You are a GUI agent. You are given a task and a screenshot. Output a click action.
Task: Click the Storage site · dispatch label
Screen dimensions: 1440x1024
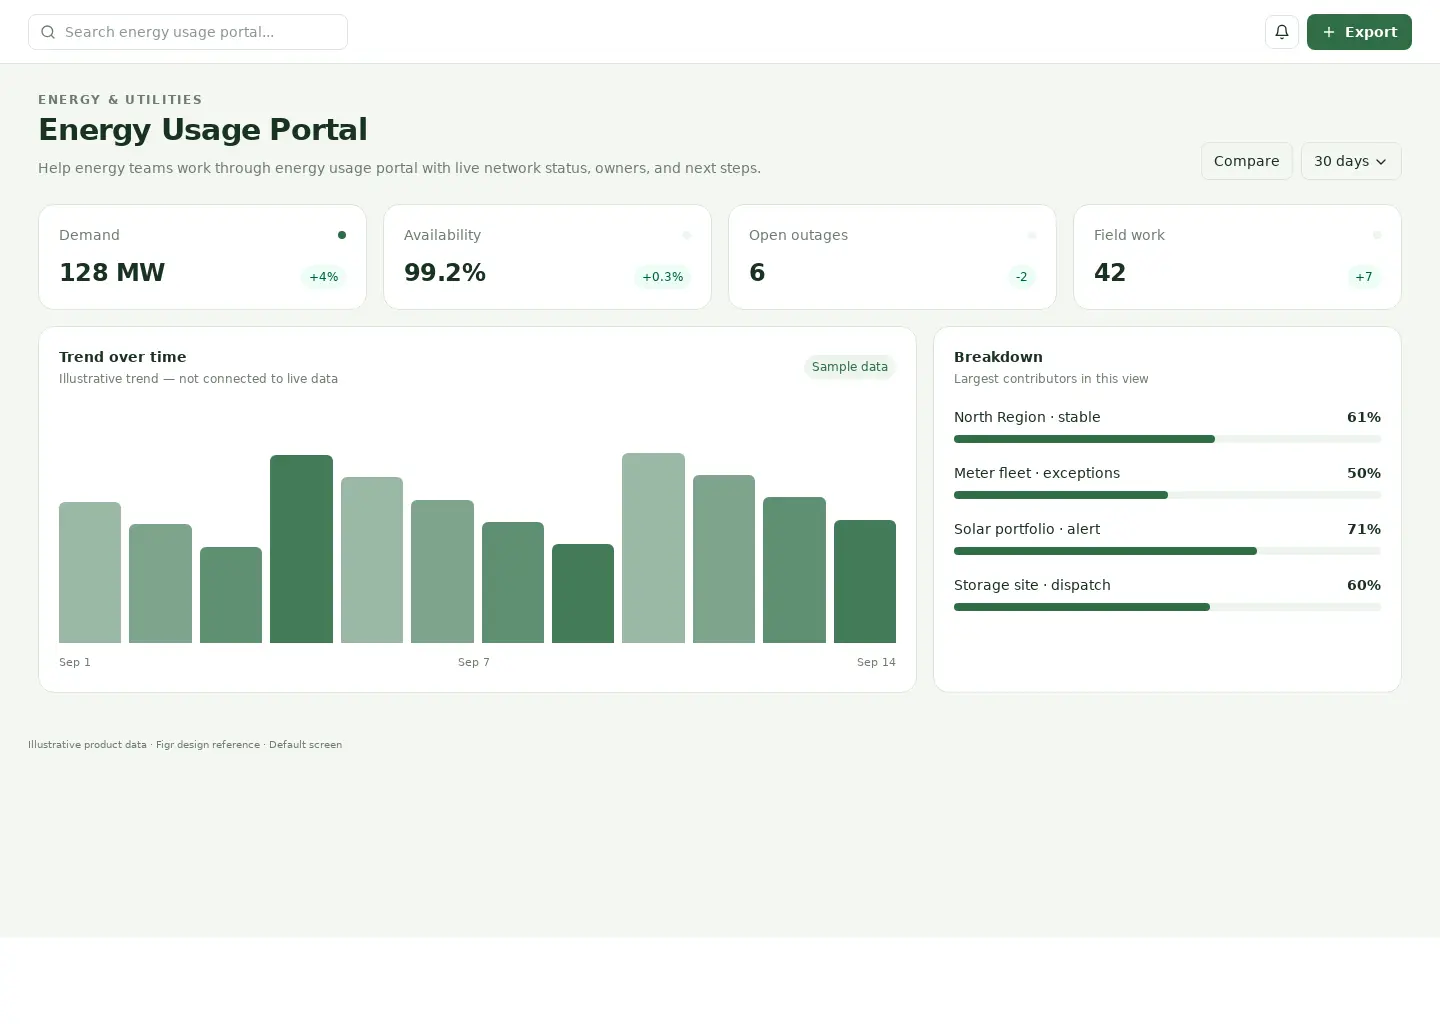coord(1032,585)
